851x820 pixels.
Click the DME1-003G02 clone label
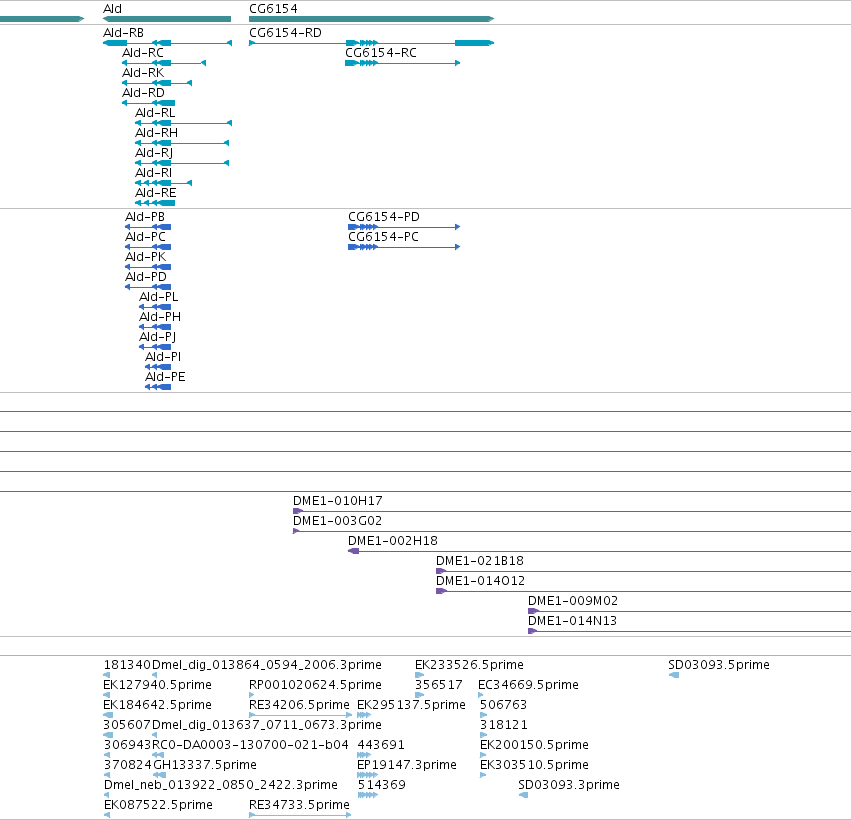(x=338, y=522)
